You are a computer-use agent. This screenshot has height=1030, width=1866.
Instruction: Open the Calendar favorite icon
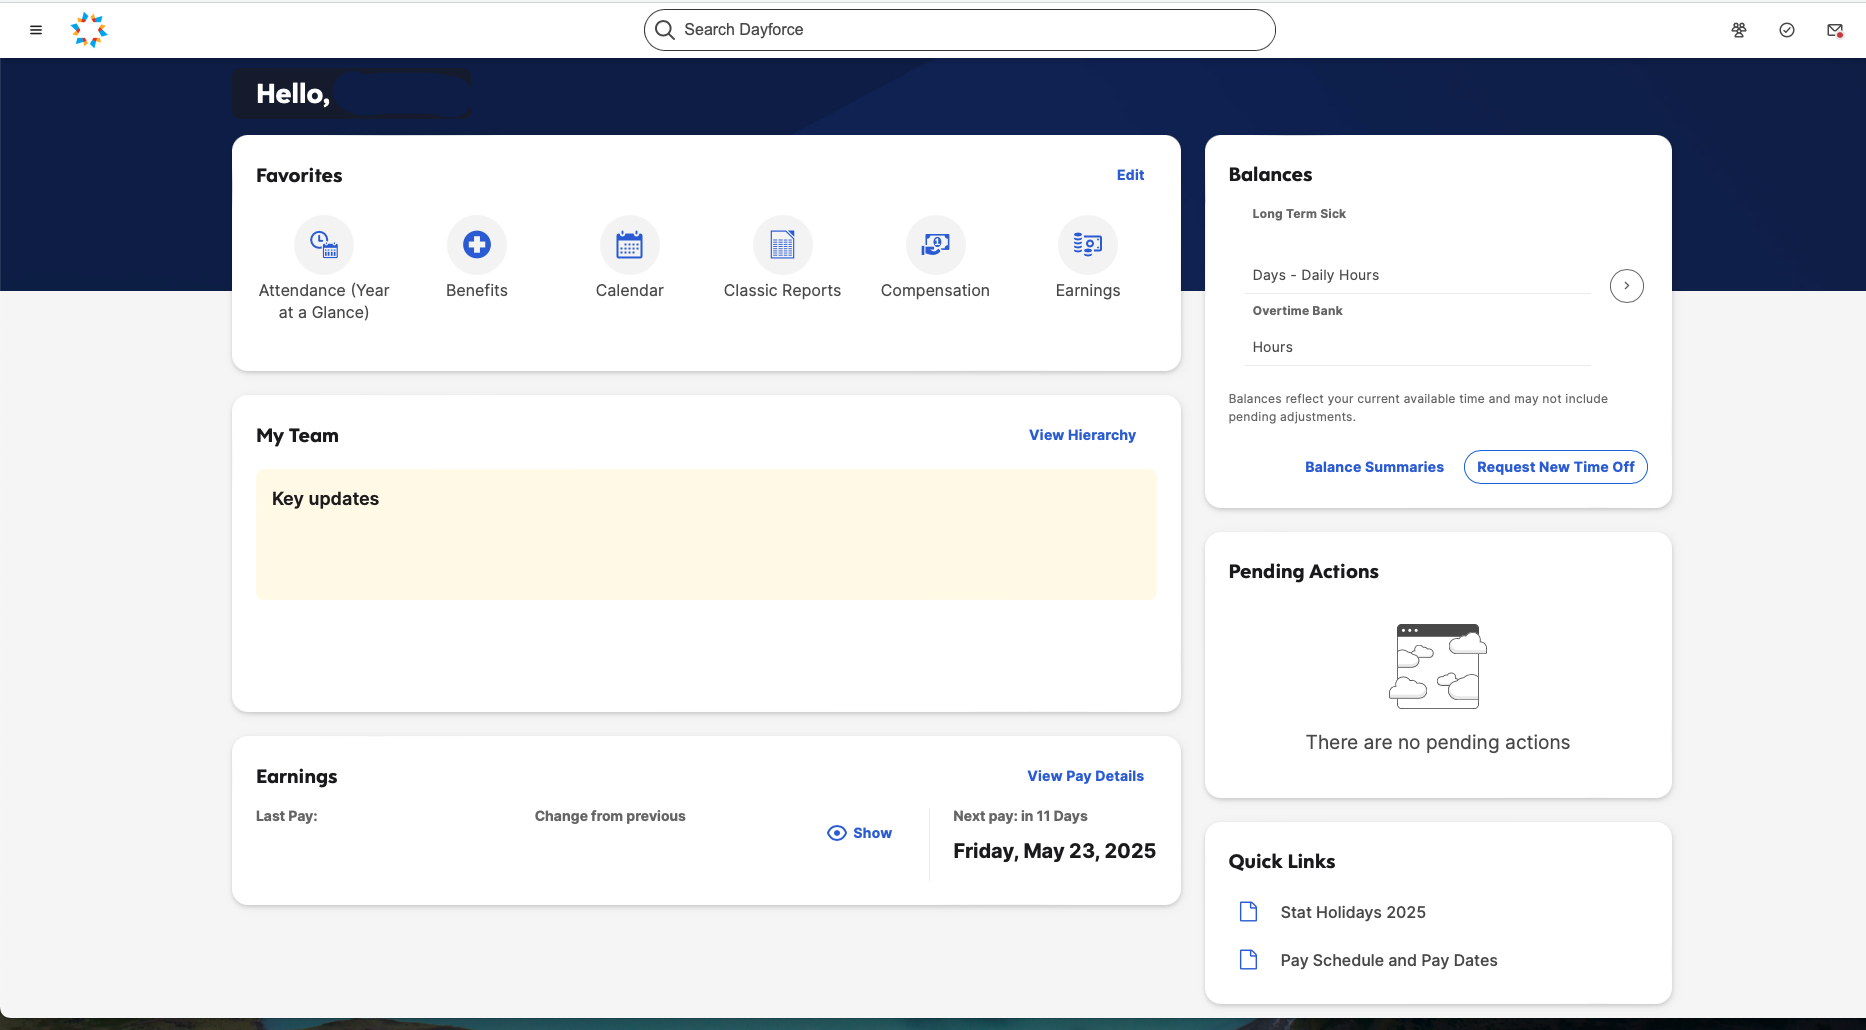coord(630,245)
